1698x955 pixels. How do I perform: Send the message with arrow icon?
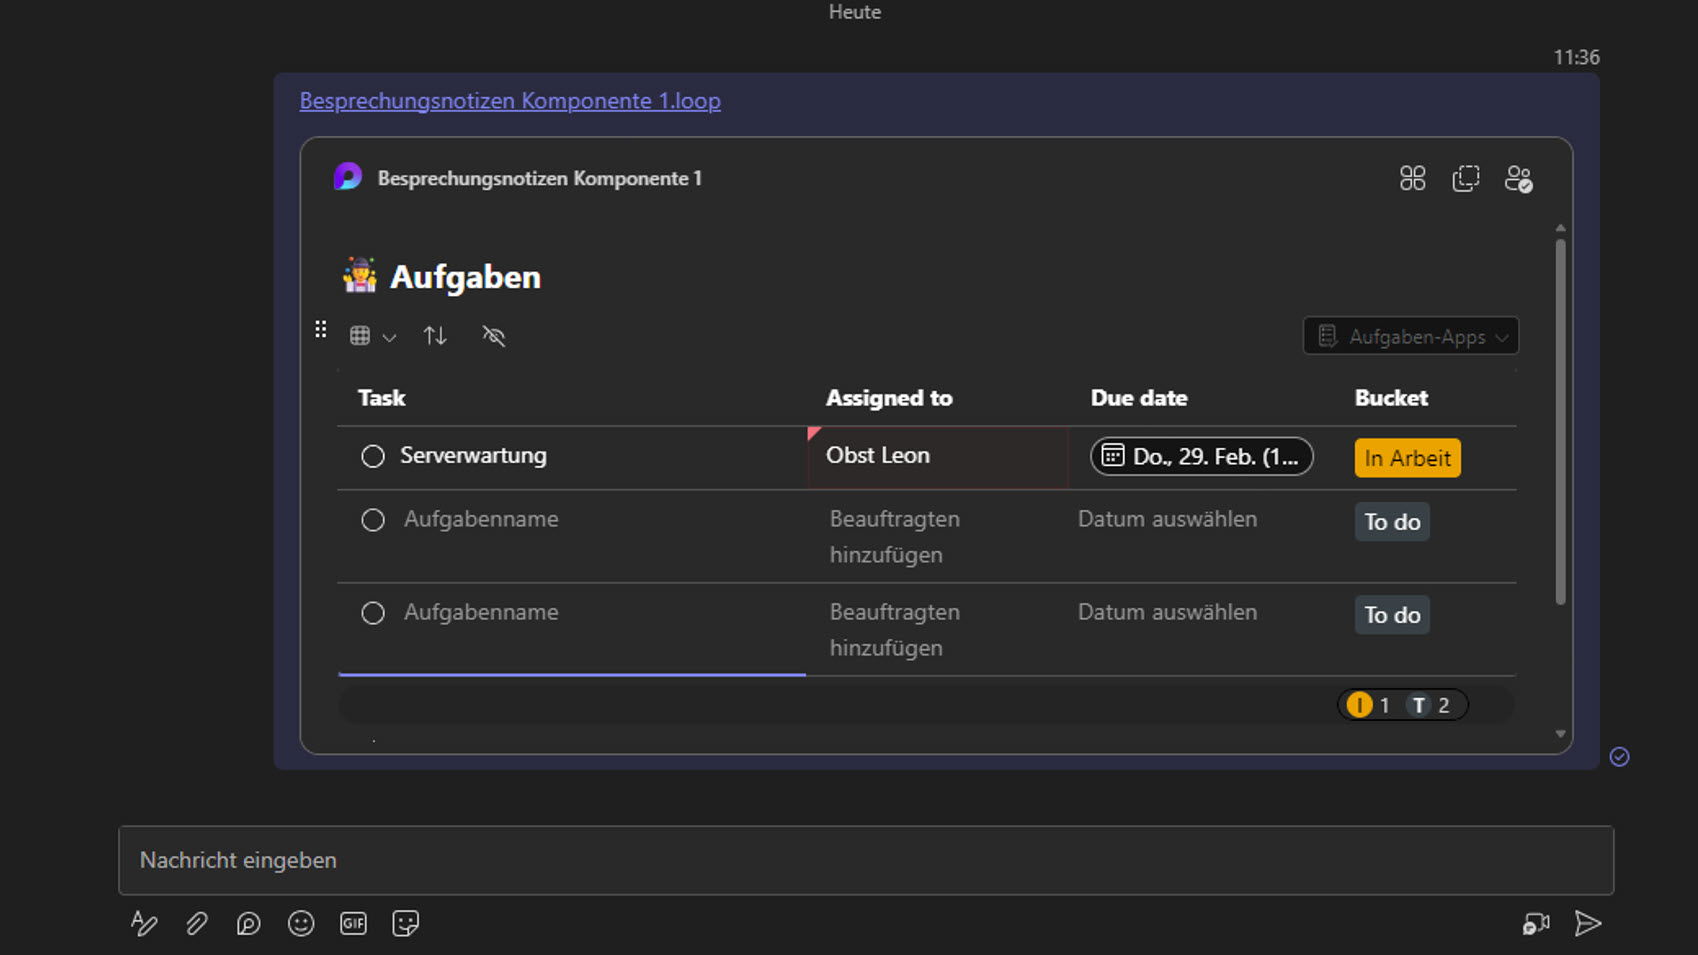point(1588,923)
